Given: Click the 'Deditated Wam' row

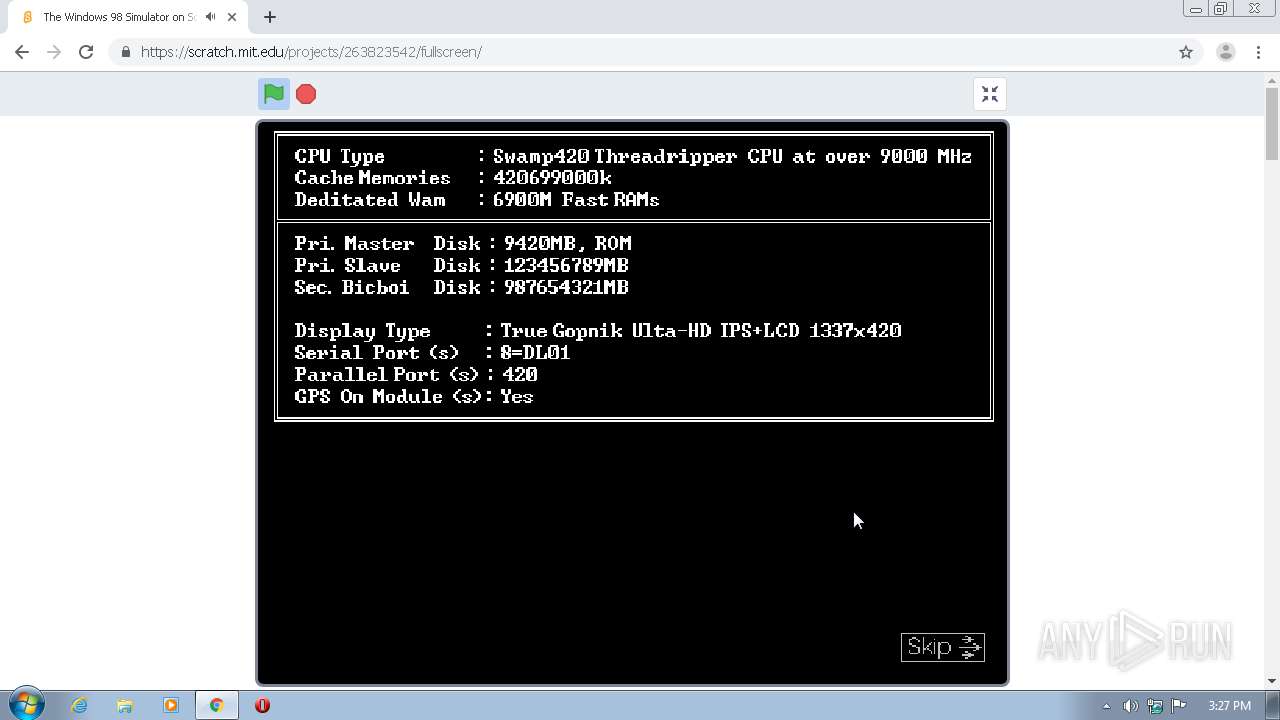Looking at the screenshot, I should [477, 200].
